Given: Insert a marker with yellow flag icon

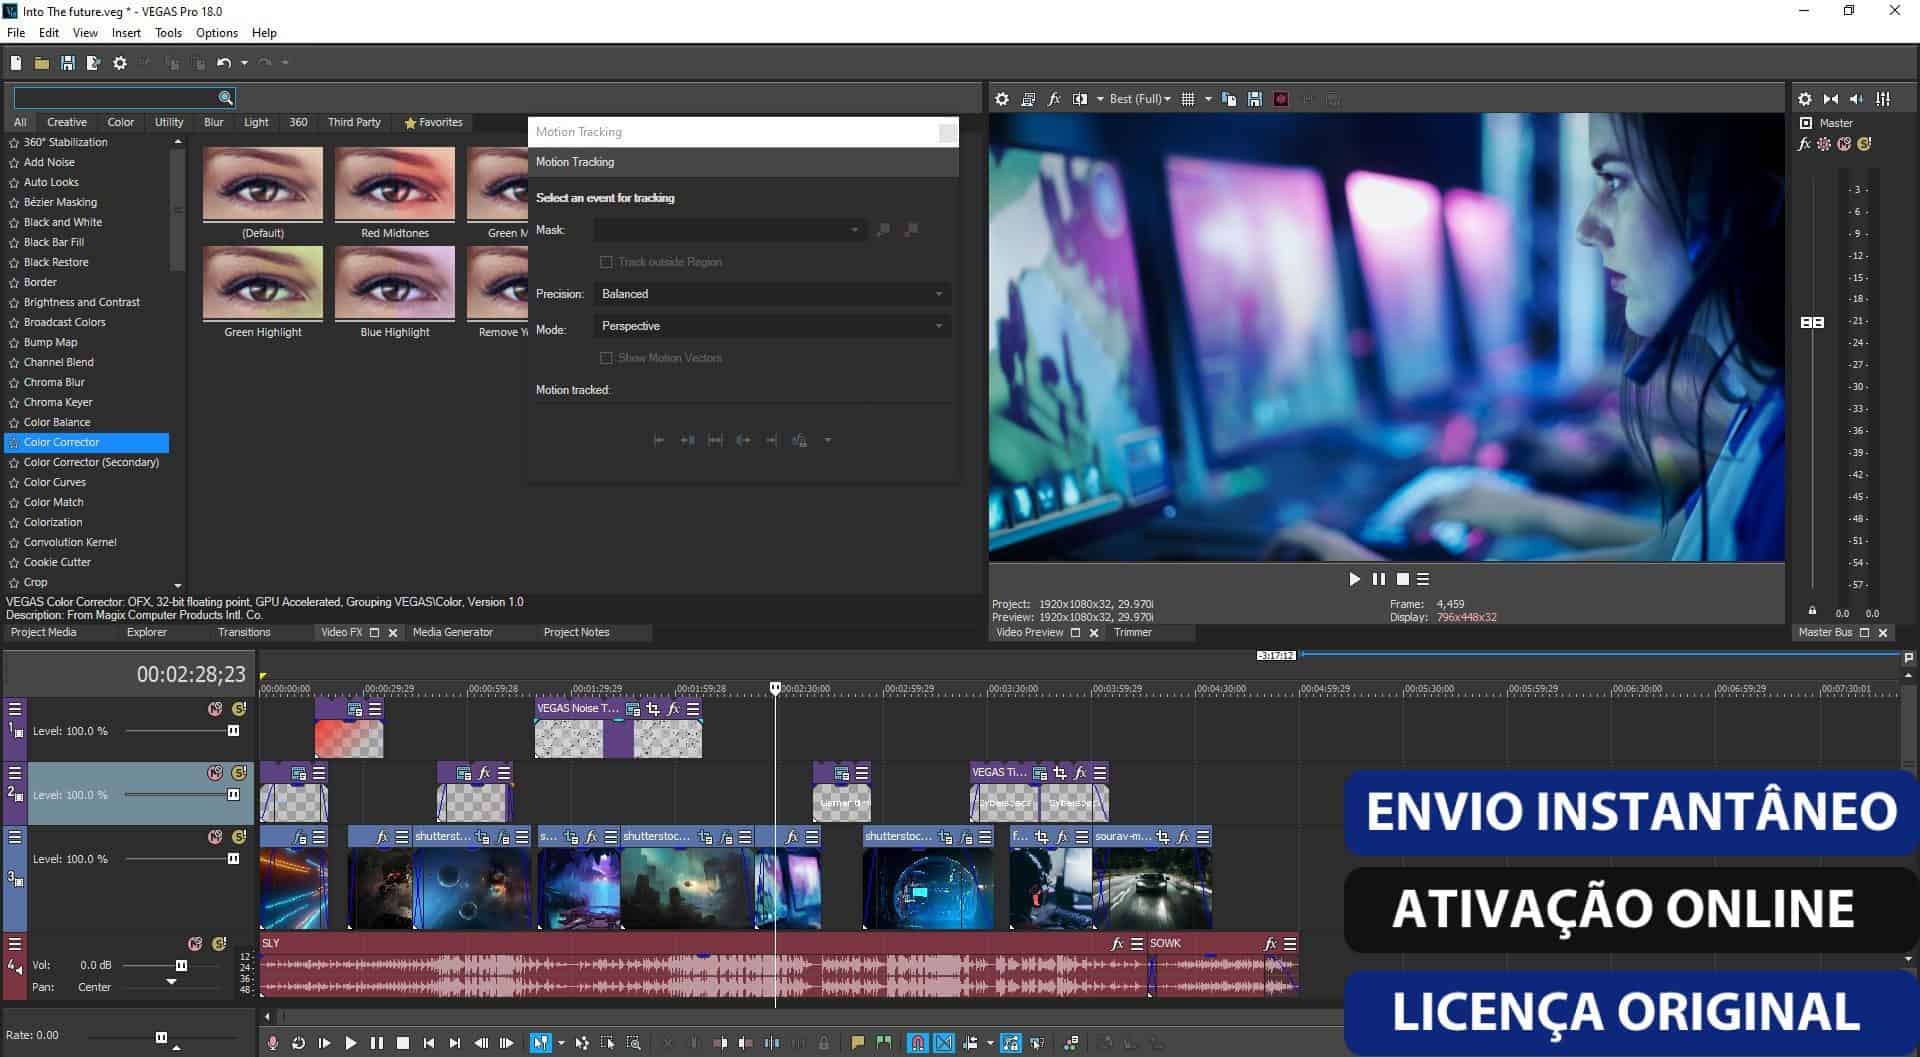Looking at the screenshot, I should [x=857, y=1043].
